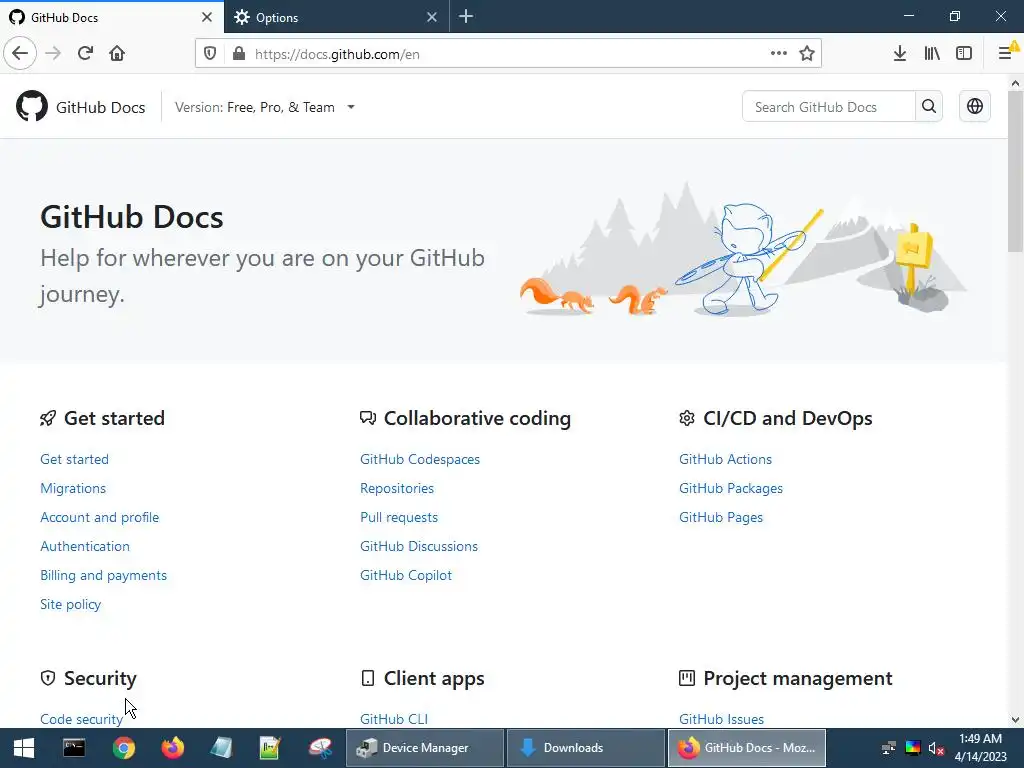The image size is (1024, 768).
Task: Open the Repositories link
Action: coord(396,488)
